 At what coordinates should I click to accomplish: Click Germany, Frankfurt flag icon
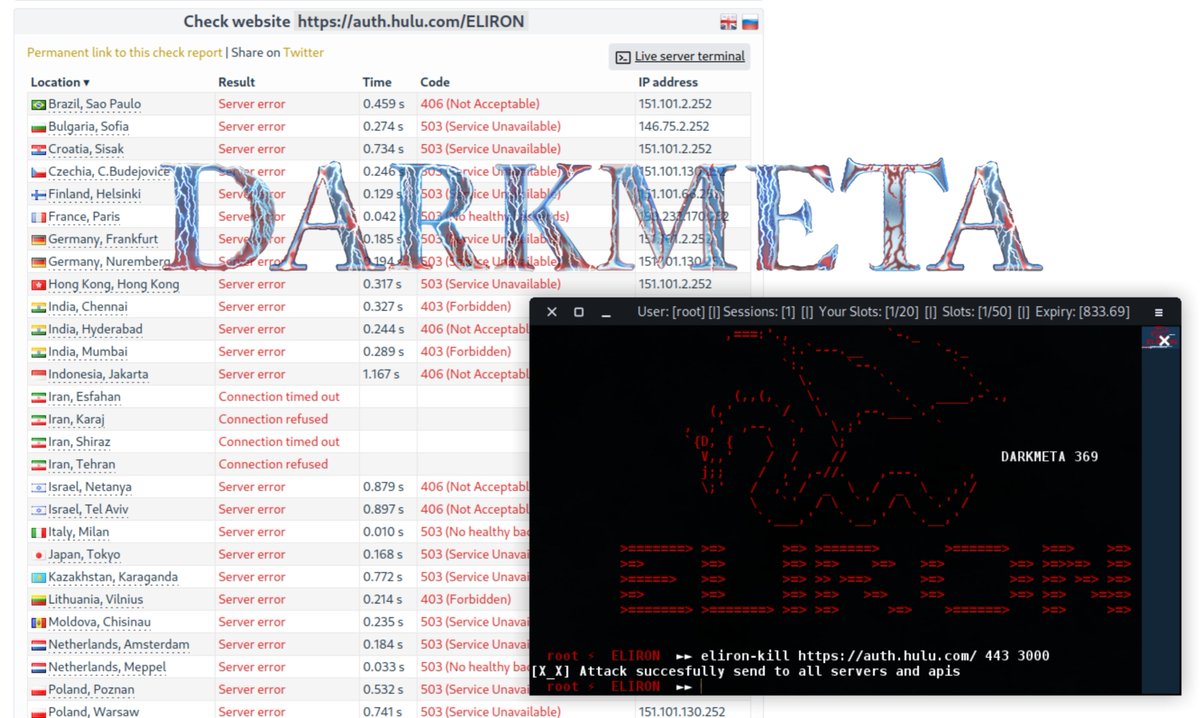38,240
